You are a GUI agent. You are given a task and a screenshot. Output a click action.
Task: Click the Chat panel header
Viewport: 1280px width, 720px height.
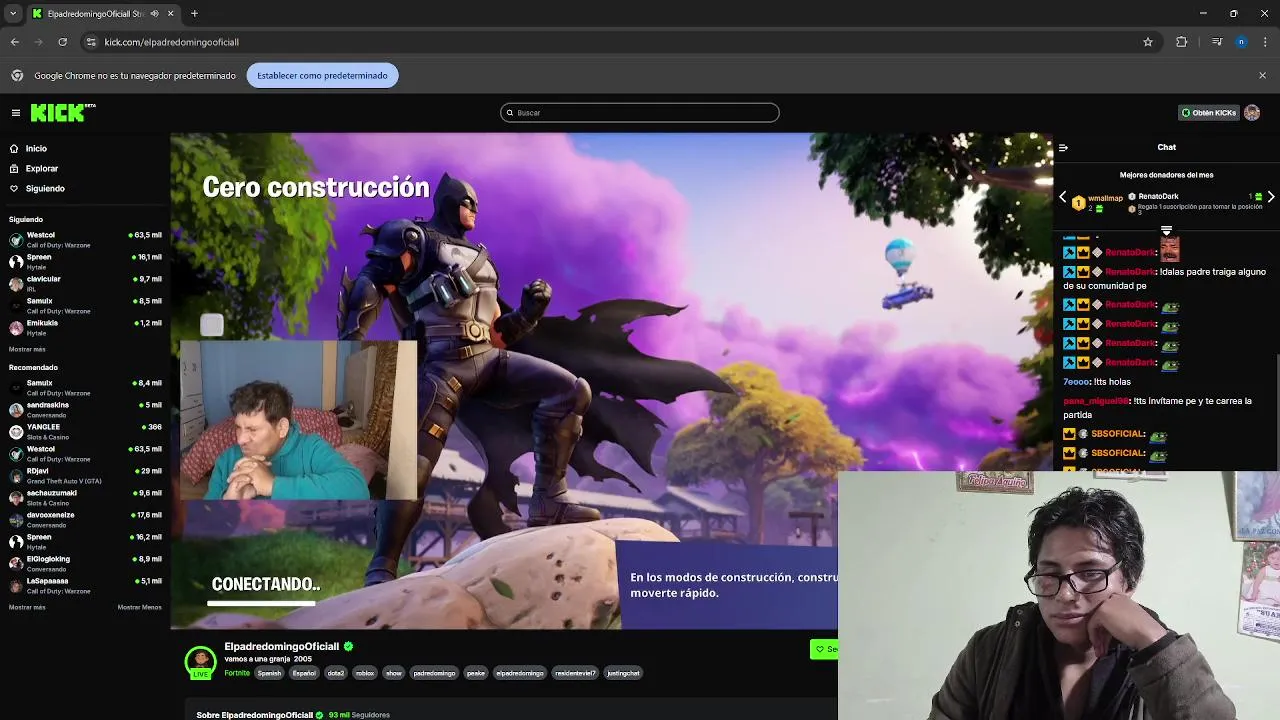pos(1167,148)
